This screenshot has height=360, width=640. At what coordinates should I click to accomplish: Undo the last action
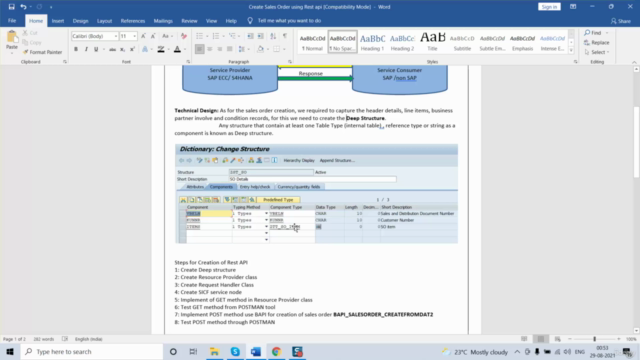tap(23, 7)
